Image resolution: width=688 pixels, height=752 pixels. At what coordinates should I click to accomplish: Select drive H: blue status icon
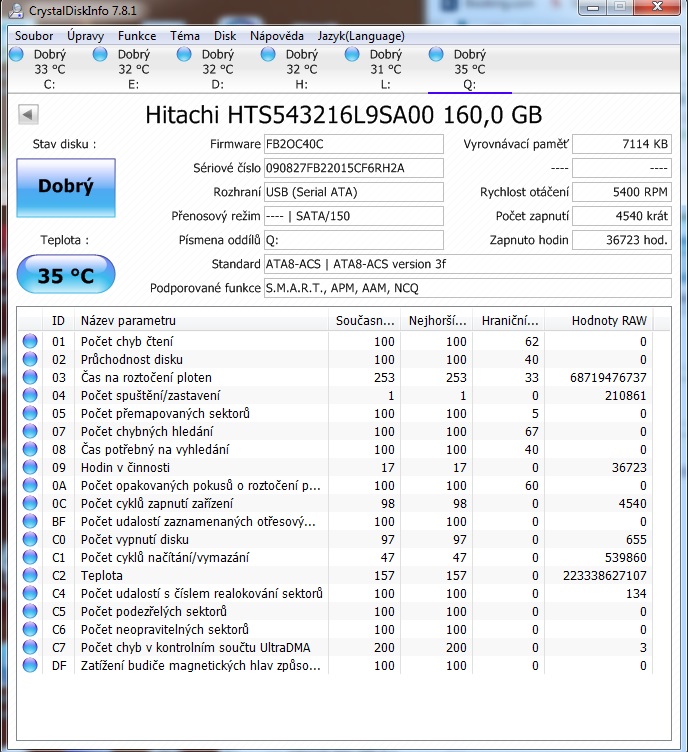click(x=268, y=55)
